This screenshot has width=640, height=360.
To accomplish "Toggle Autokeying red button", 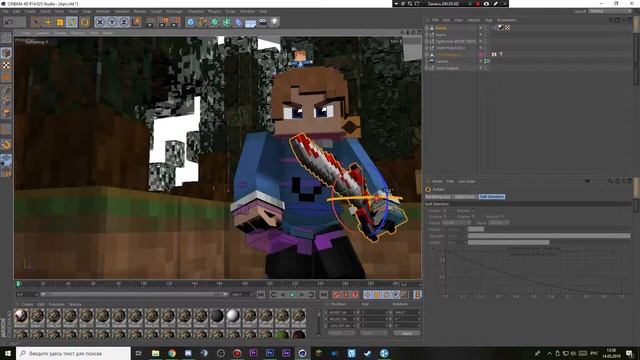I will click(346, 294).
